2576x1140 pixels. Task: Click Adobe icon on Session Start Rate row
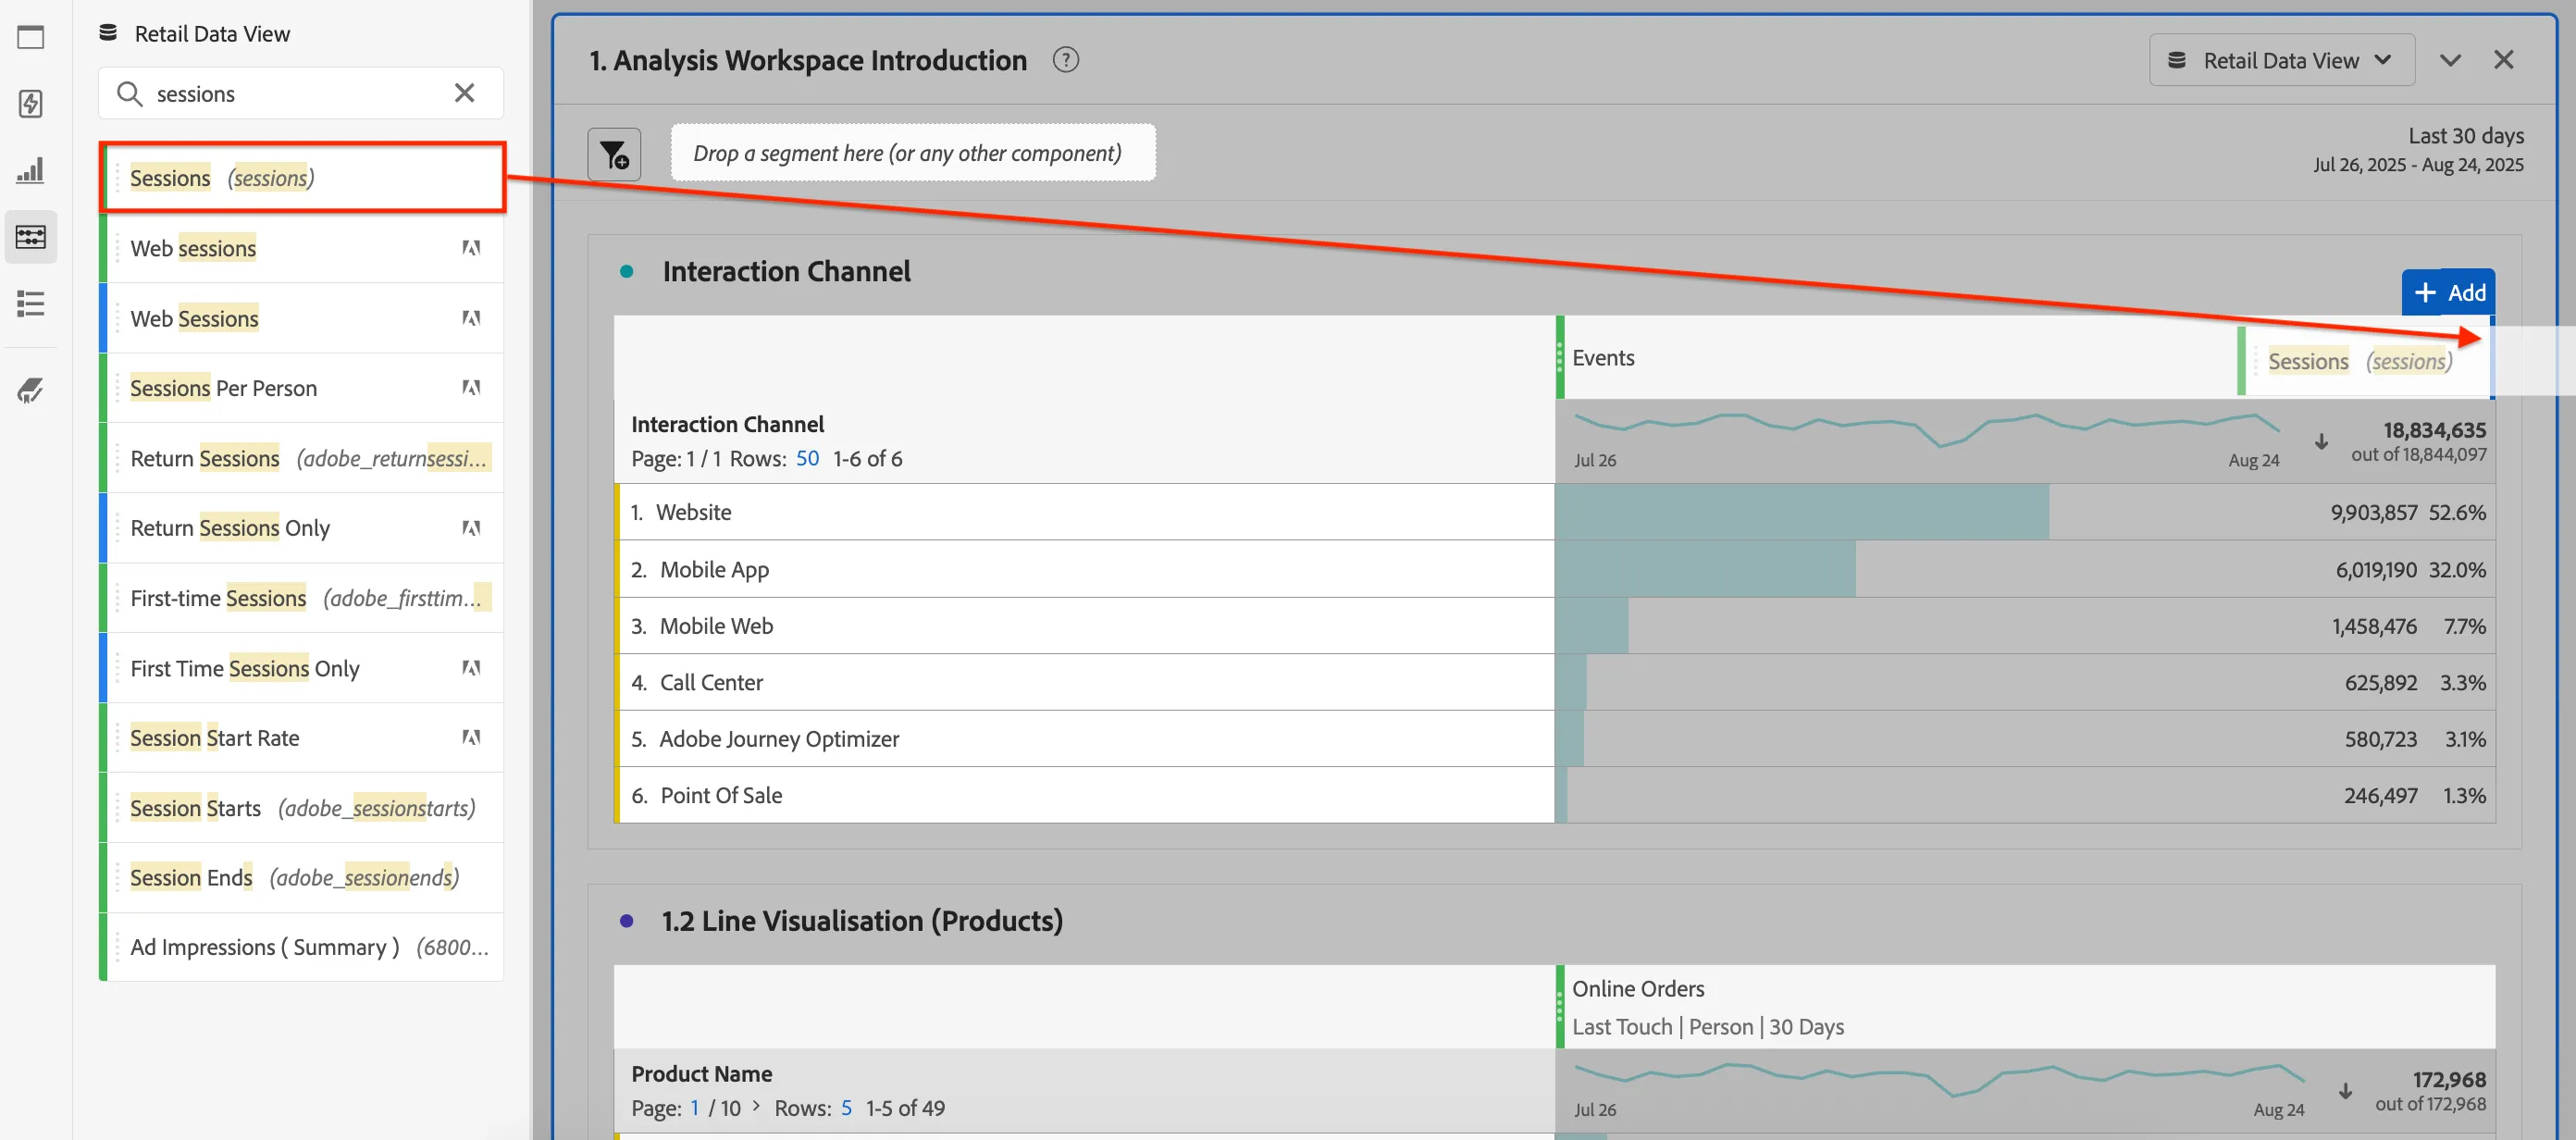tap(470, 738)
